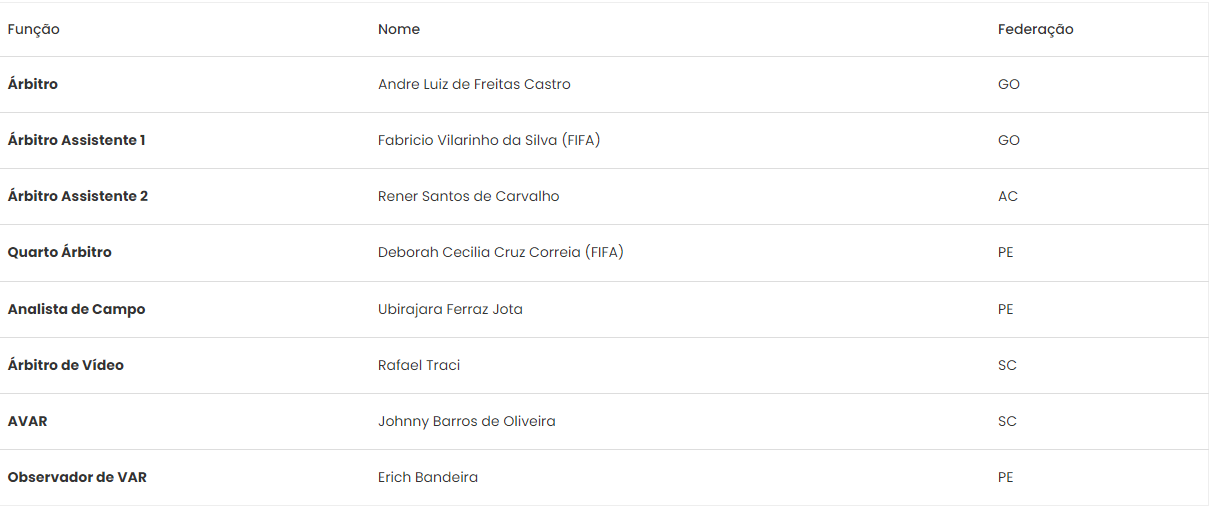Screen dimensions: 1218x513
Task: Click name Ubirajara Ferraz Jota
Action: coord(450,310)
